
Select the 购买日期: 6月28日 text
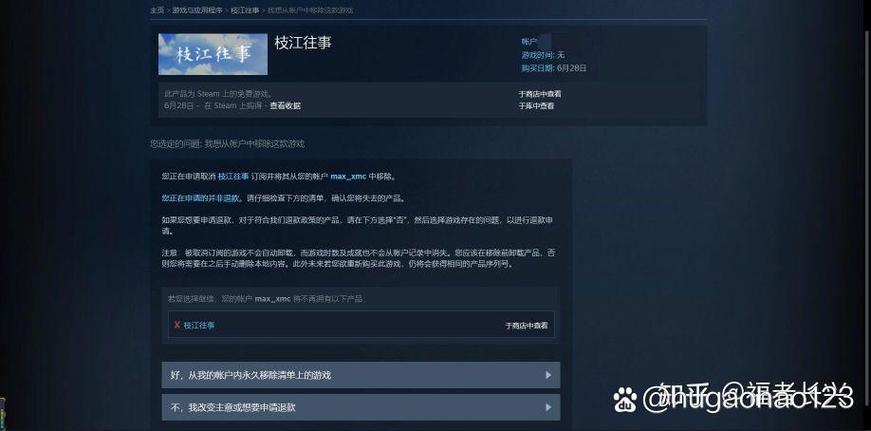pos(553,68)
